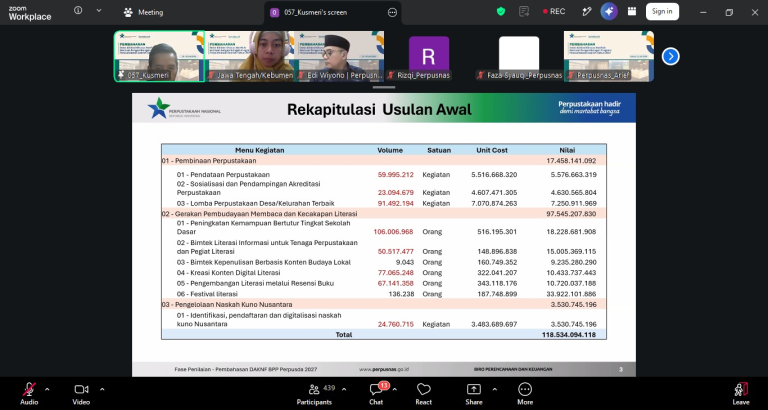
Task: Switch to the Meeting tab
Action: pyautogui.click(x=144, y=12)
